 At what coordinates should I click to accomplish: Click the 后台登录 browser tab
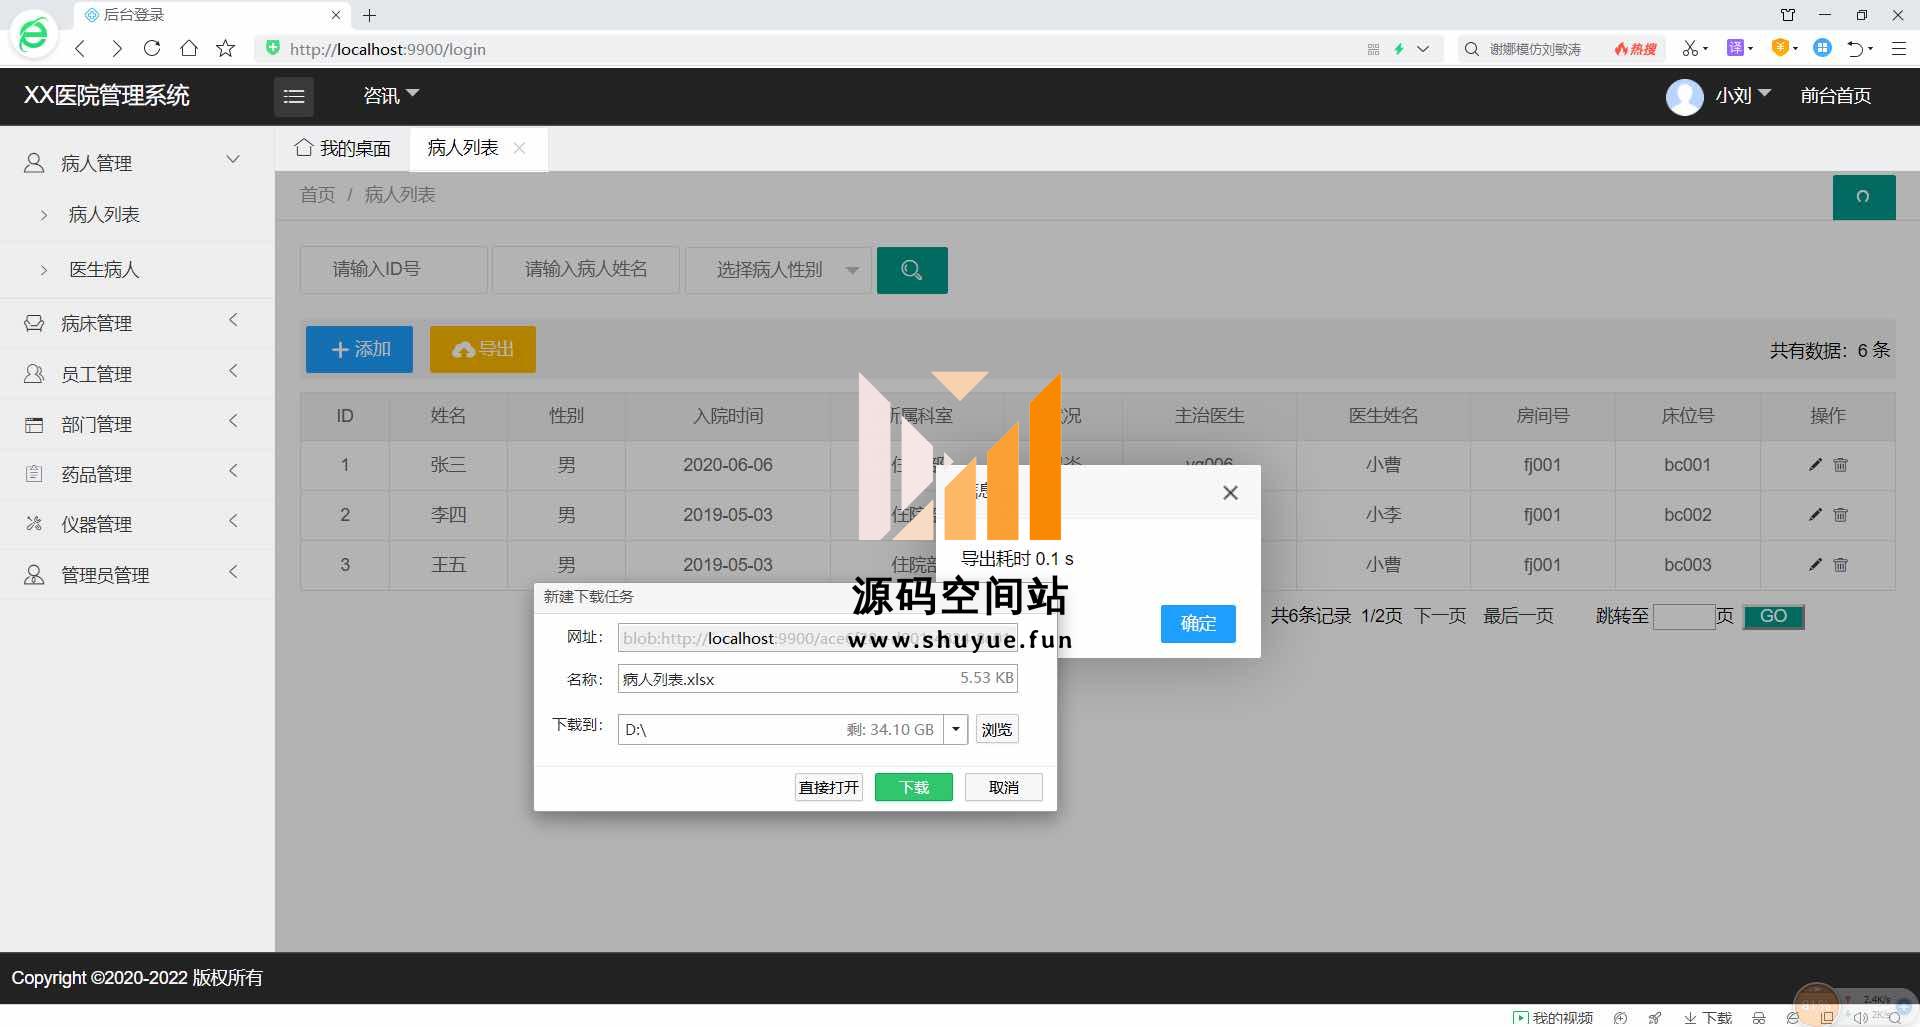(x=212, y=15)
